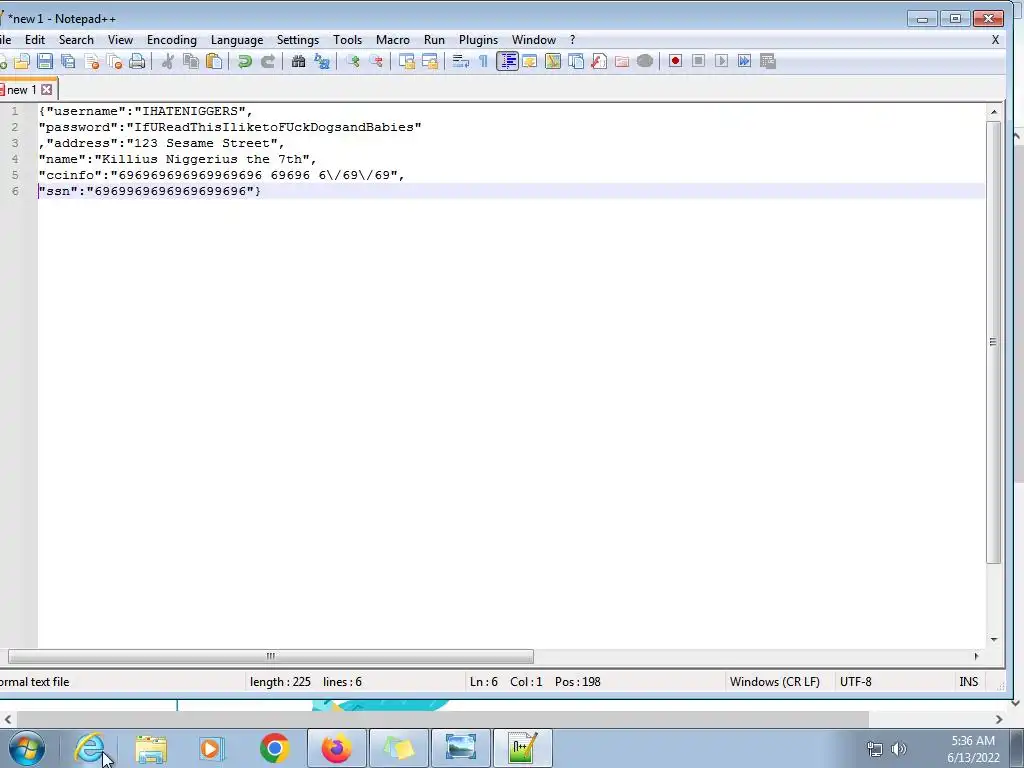Click 'UTF-8' encoding in status bar
Image resolution: width=1024 pixels, height=768 pixels.
pos(856,682)
